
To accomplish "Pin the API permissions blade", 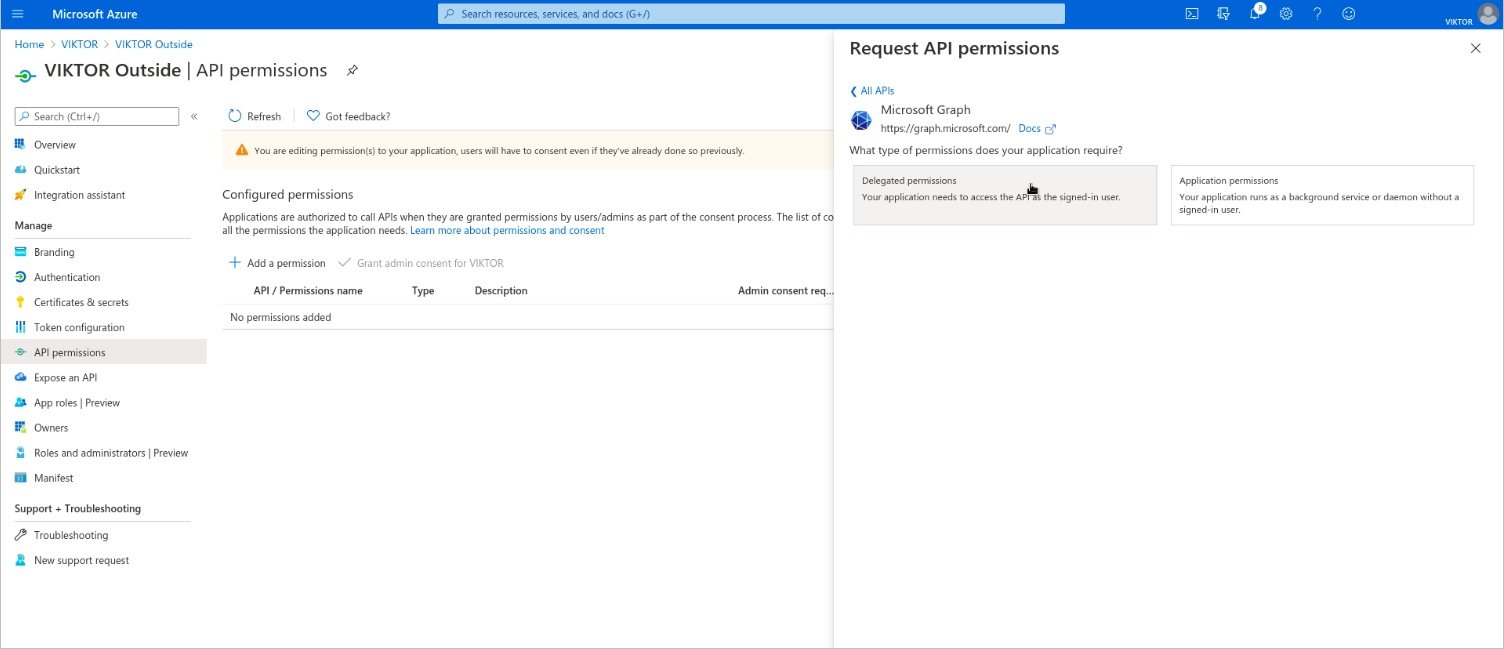I will point(352,71).
